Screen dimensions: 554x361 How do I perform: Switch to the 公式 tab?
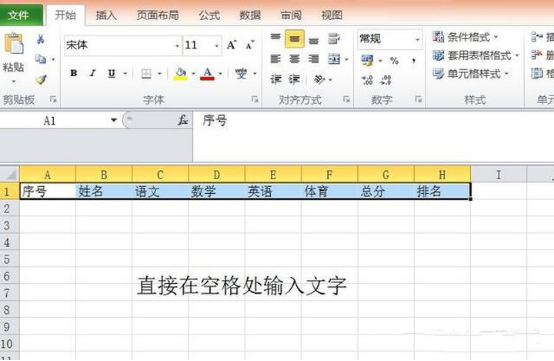pos(209,15)
